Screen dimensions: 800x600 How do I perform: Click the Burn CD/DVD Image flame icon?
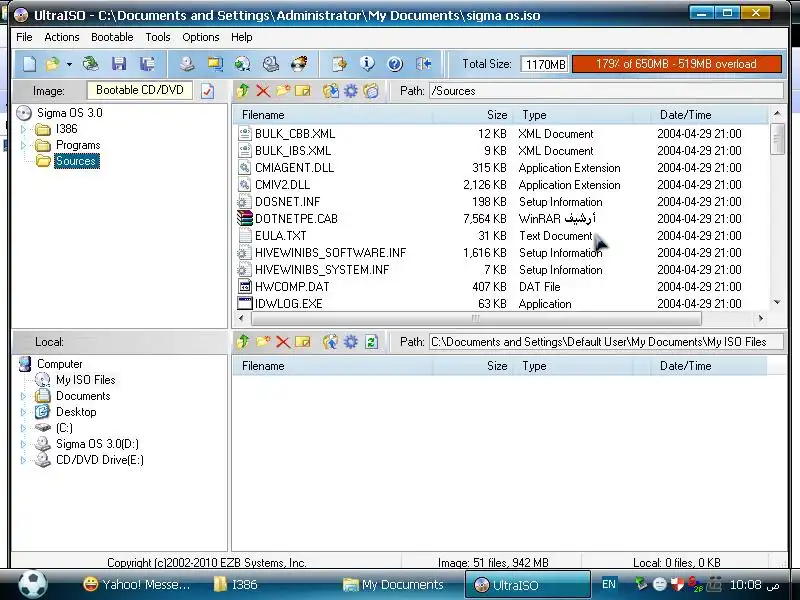click(299, 64)
